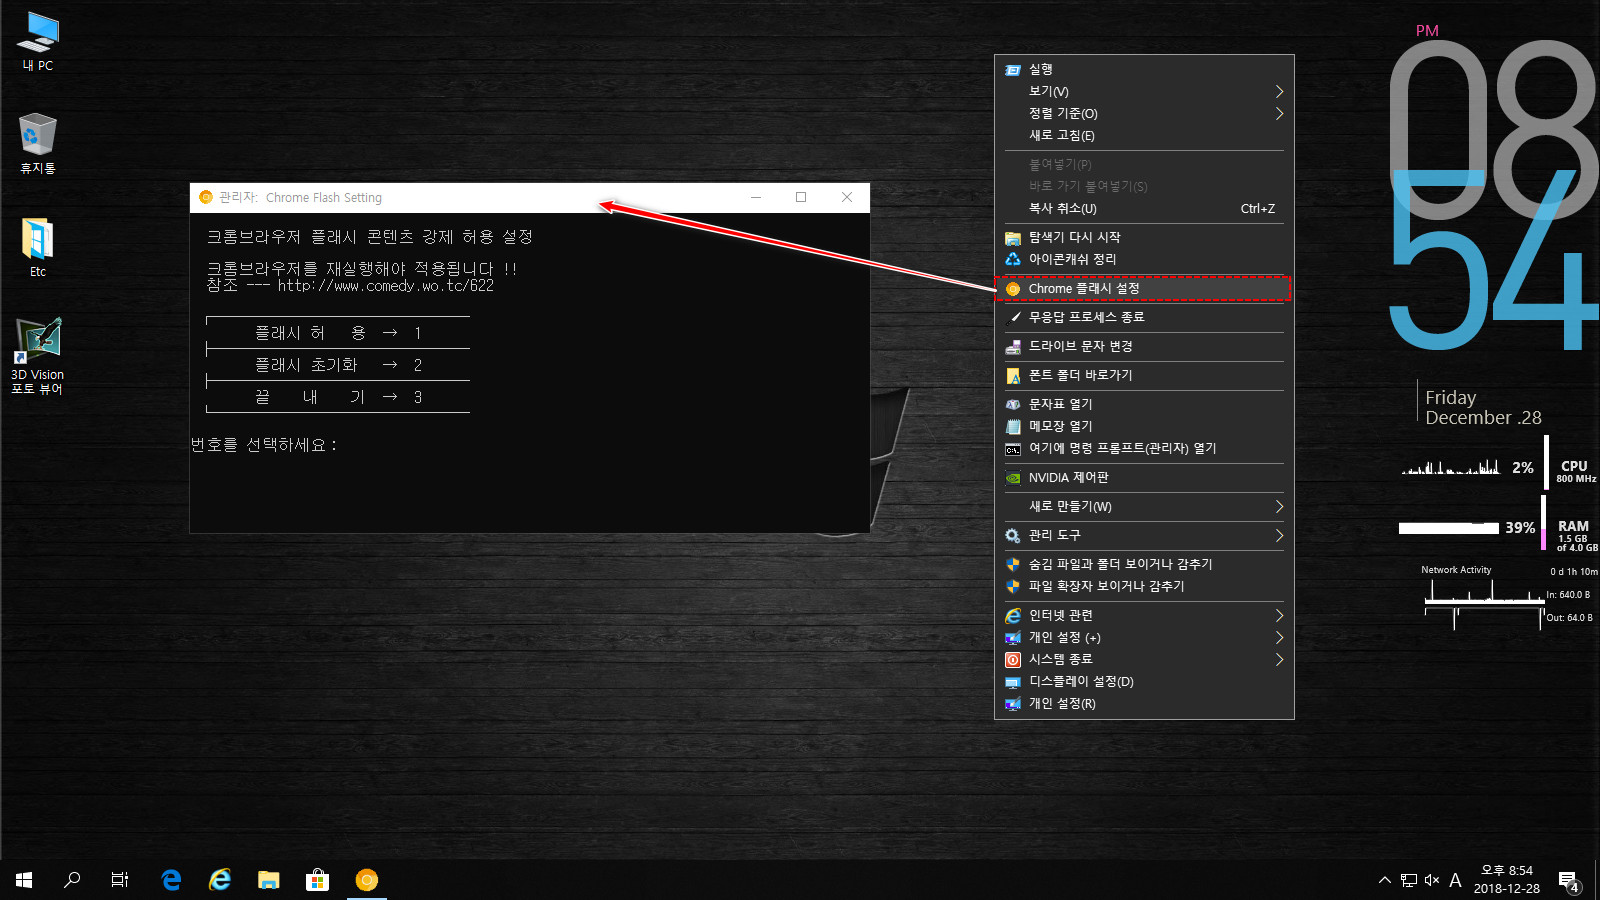1600x900 pixels.
Task: Toggle 파일 확장자 보이거나 감추기
Action: coord(1144,586)
